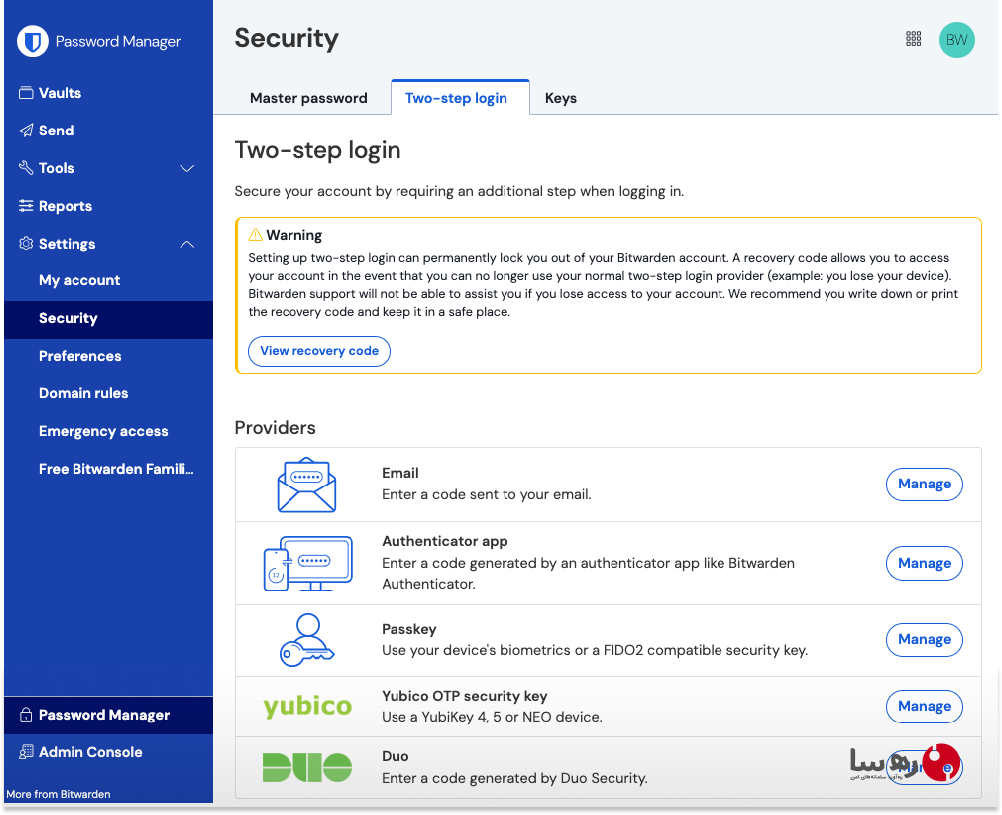Screen dimensions: 1002x815
Task: Click the Password Manager lock icon
Action: click(26, 715)
